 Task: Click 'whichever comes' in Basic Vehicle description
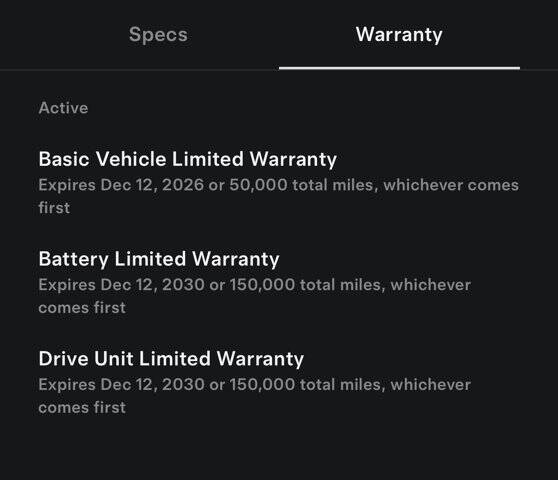(x=451, y=185)
